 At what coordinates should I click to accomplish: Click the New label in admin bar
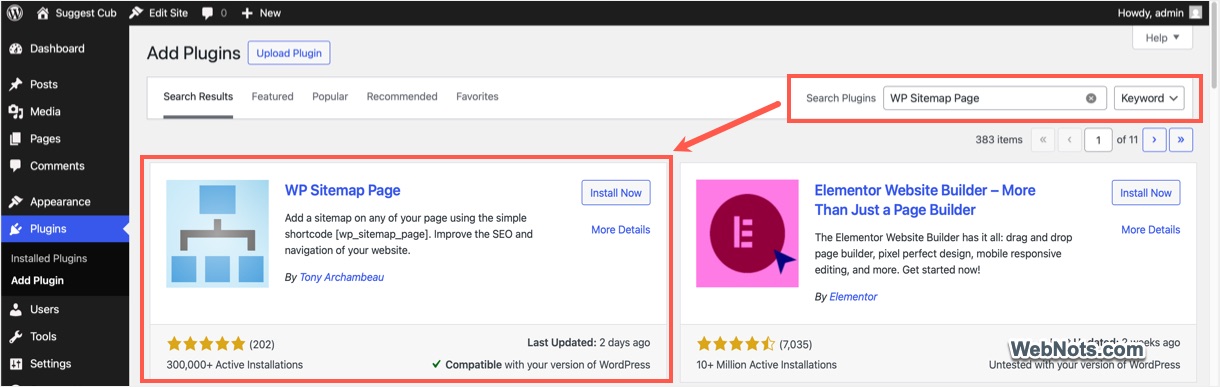click(270, 13)
